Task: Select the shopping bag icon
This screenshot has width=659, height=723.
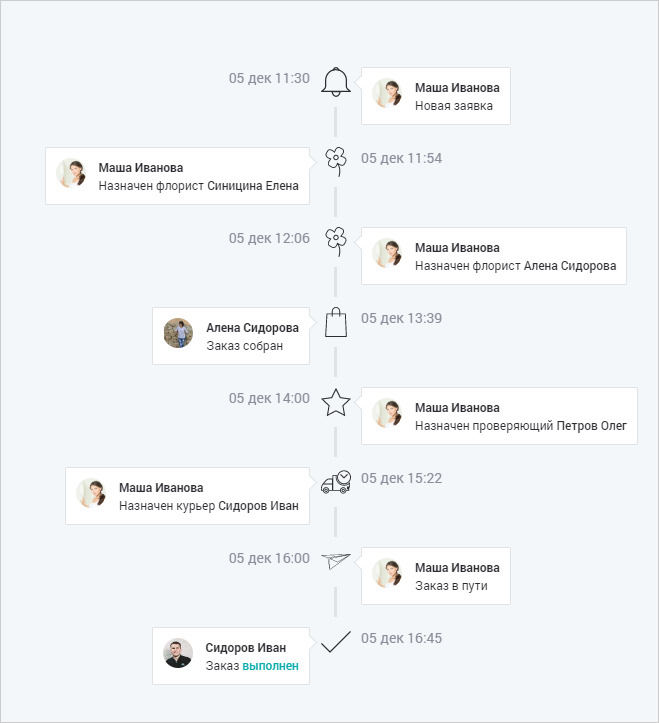Action: tap(336, 322)
